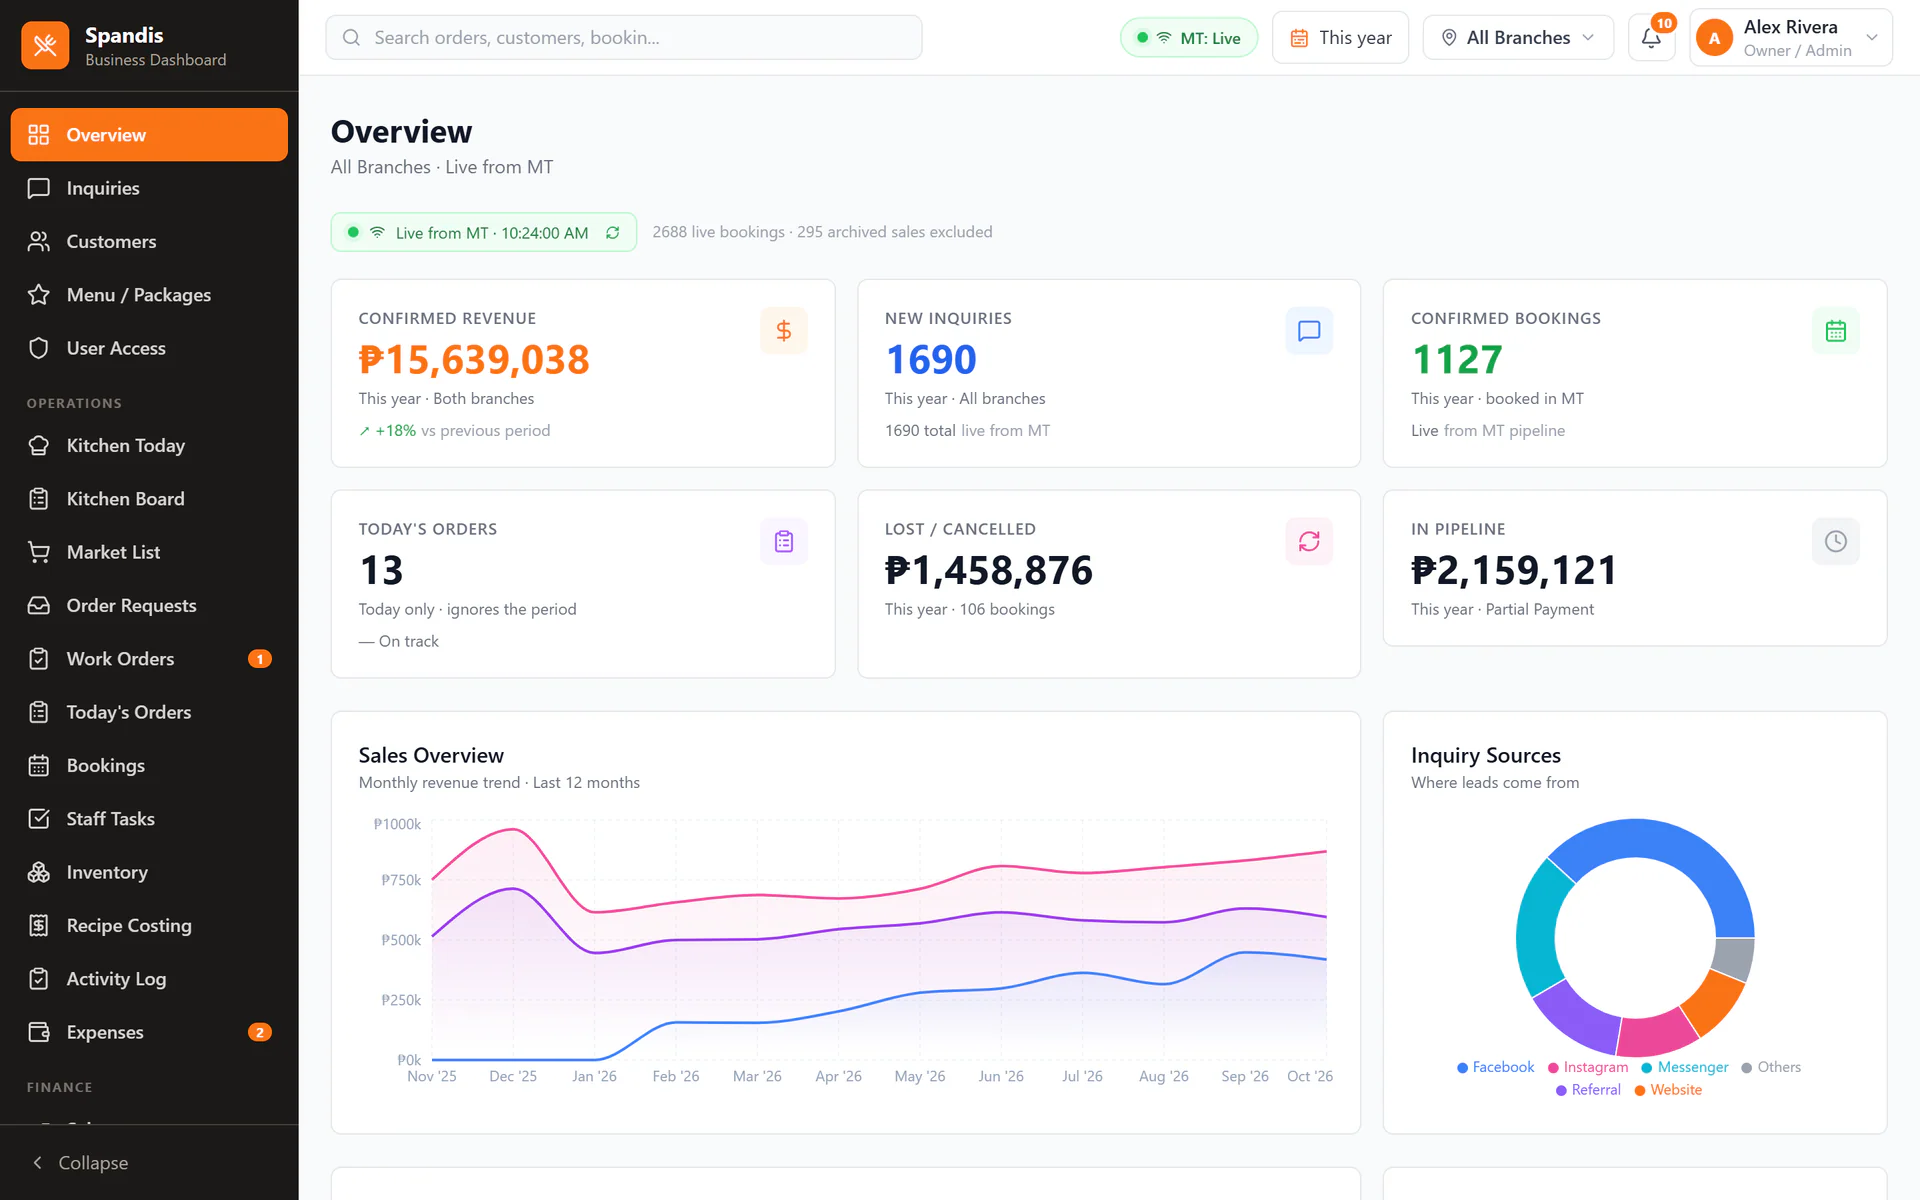The image size is (1920, 1200).
Task: Open Staff Tasks checkbox icon
Action: (39, 819)
